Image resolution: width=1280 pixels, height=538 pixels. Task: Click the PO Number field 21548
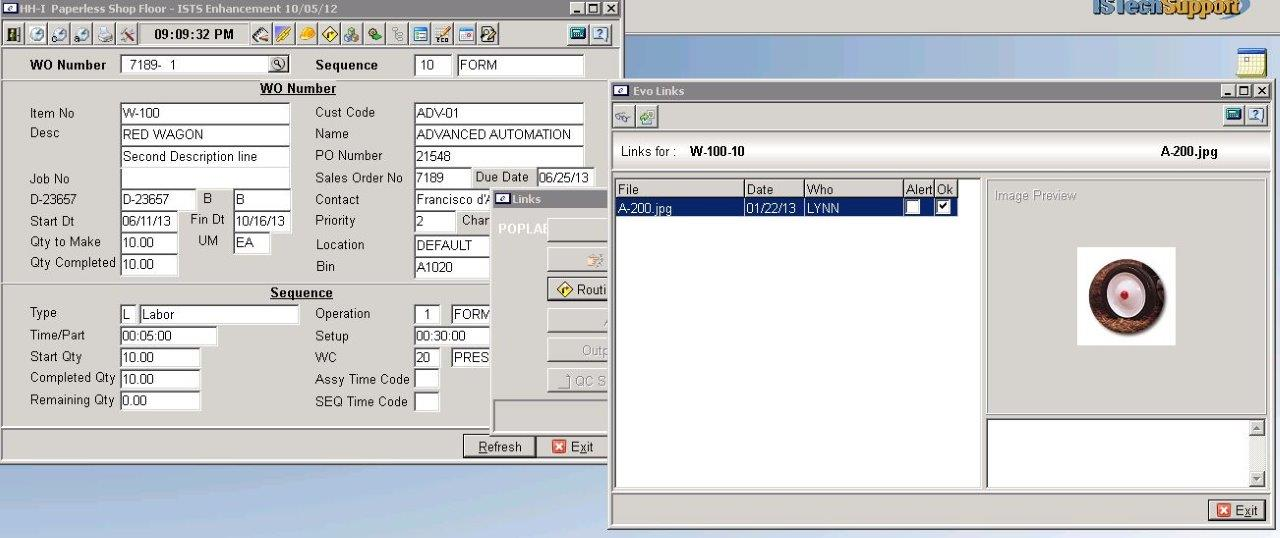499,156
